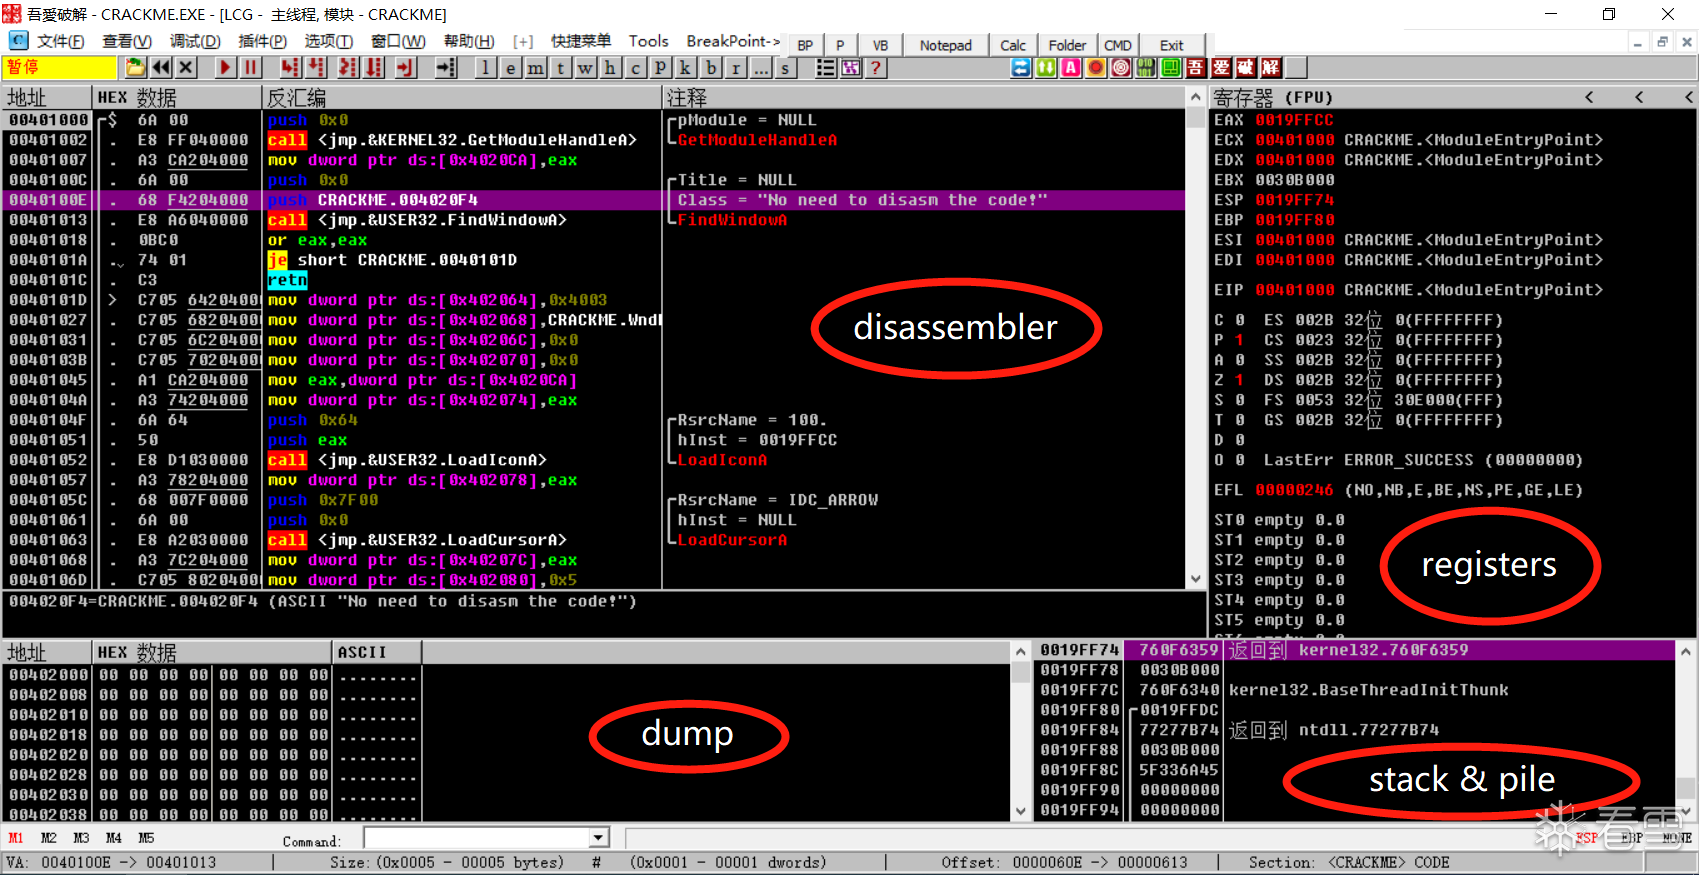Click the CMD button
Viewport: 1699px width, 875px height.
[x=1118, y=45]
